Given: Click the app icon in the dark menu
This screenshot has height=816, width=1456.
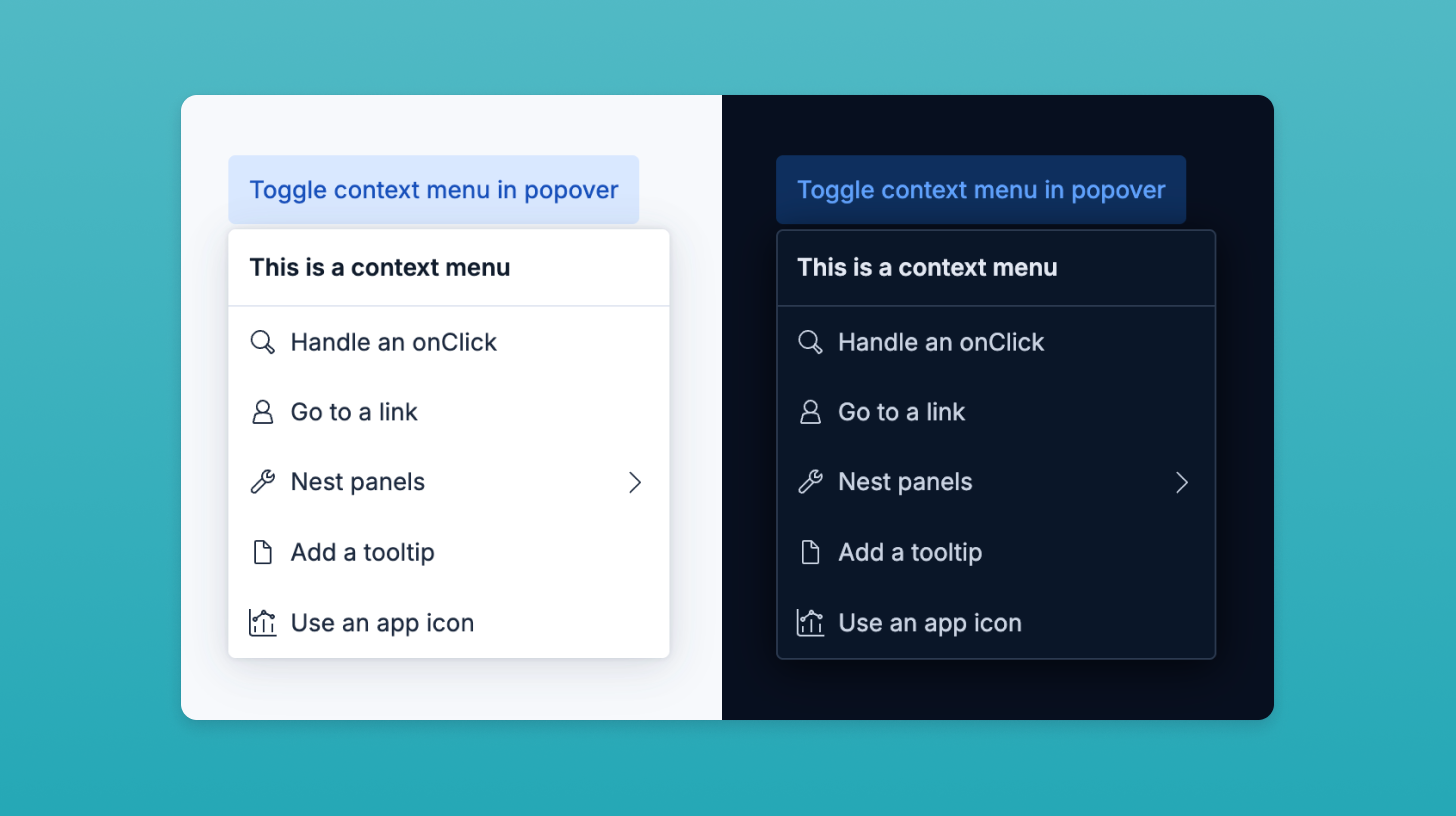Looking at the screenshot, I should (x=810, y=622).
